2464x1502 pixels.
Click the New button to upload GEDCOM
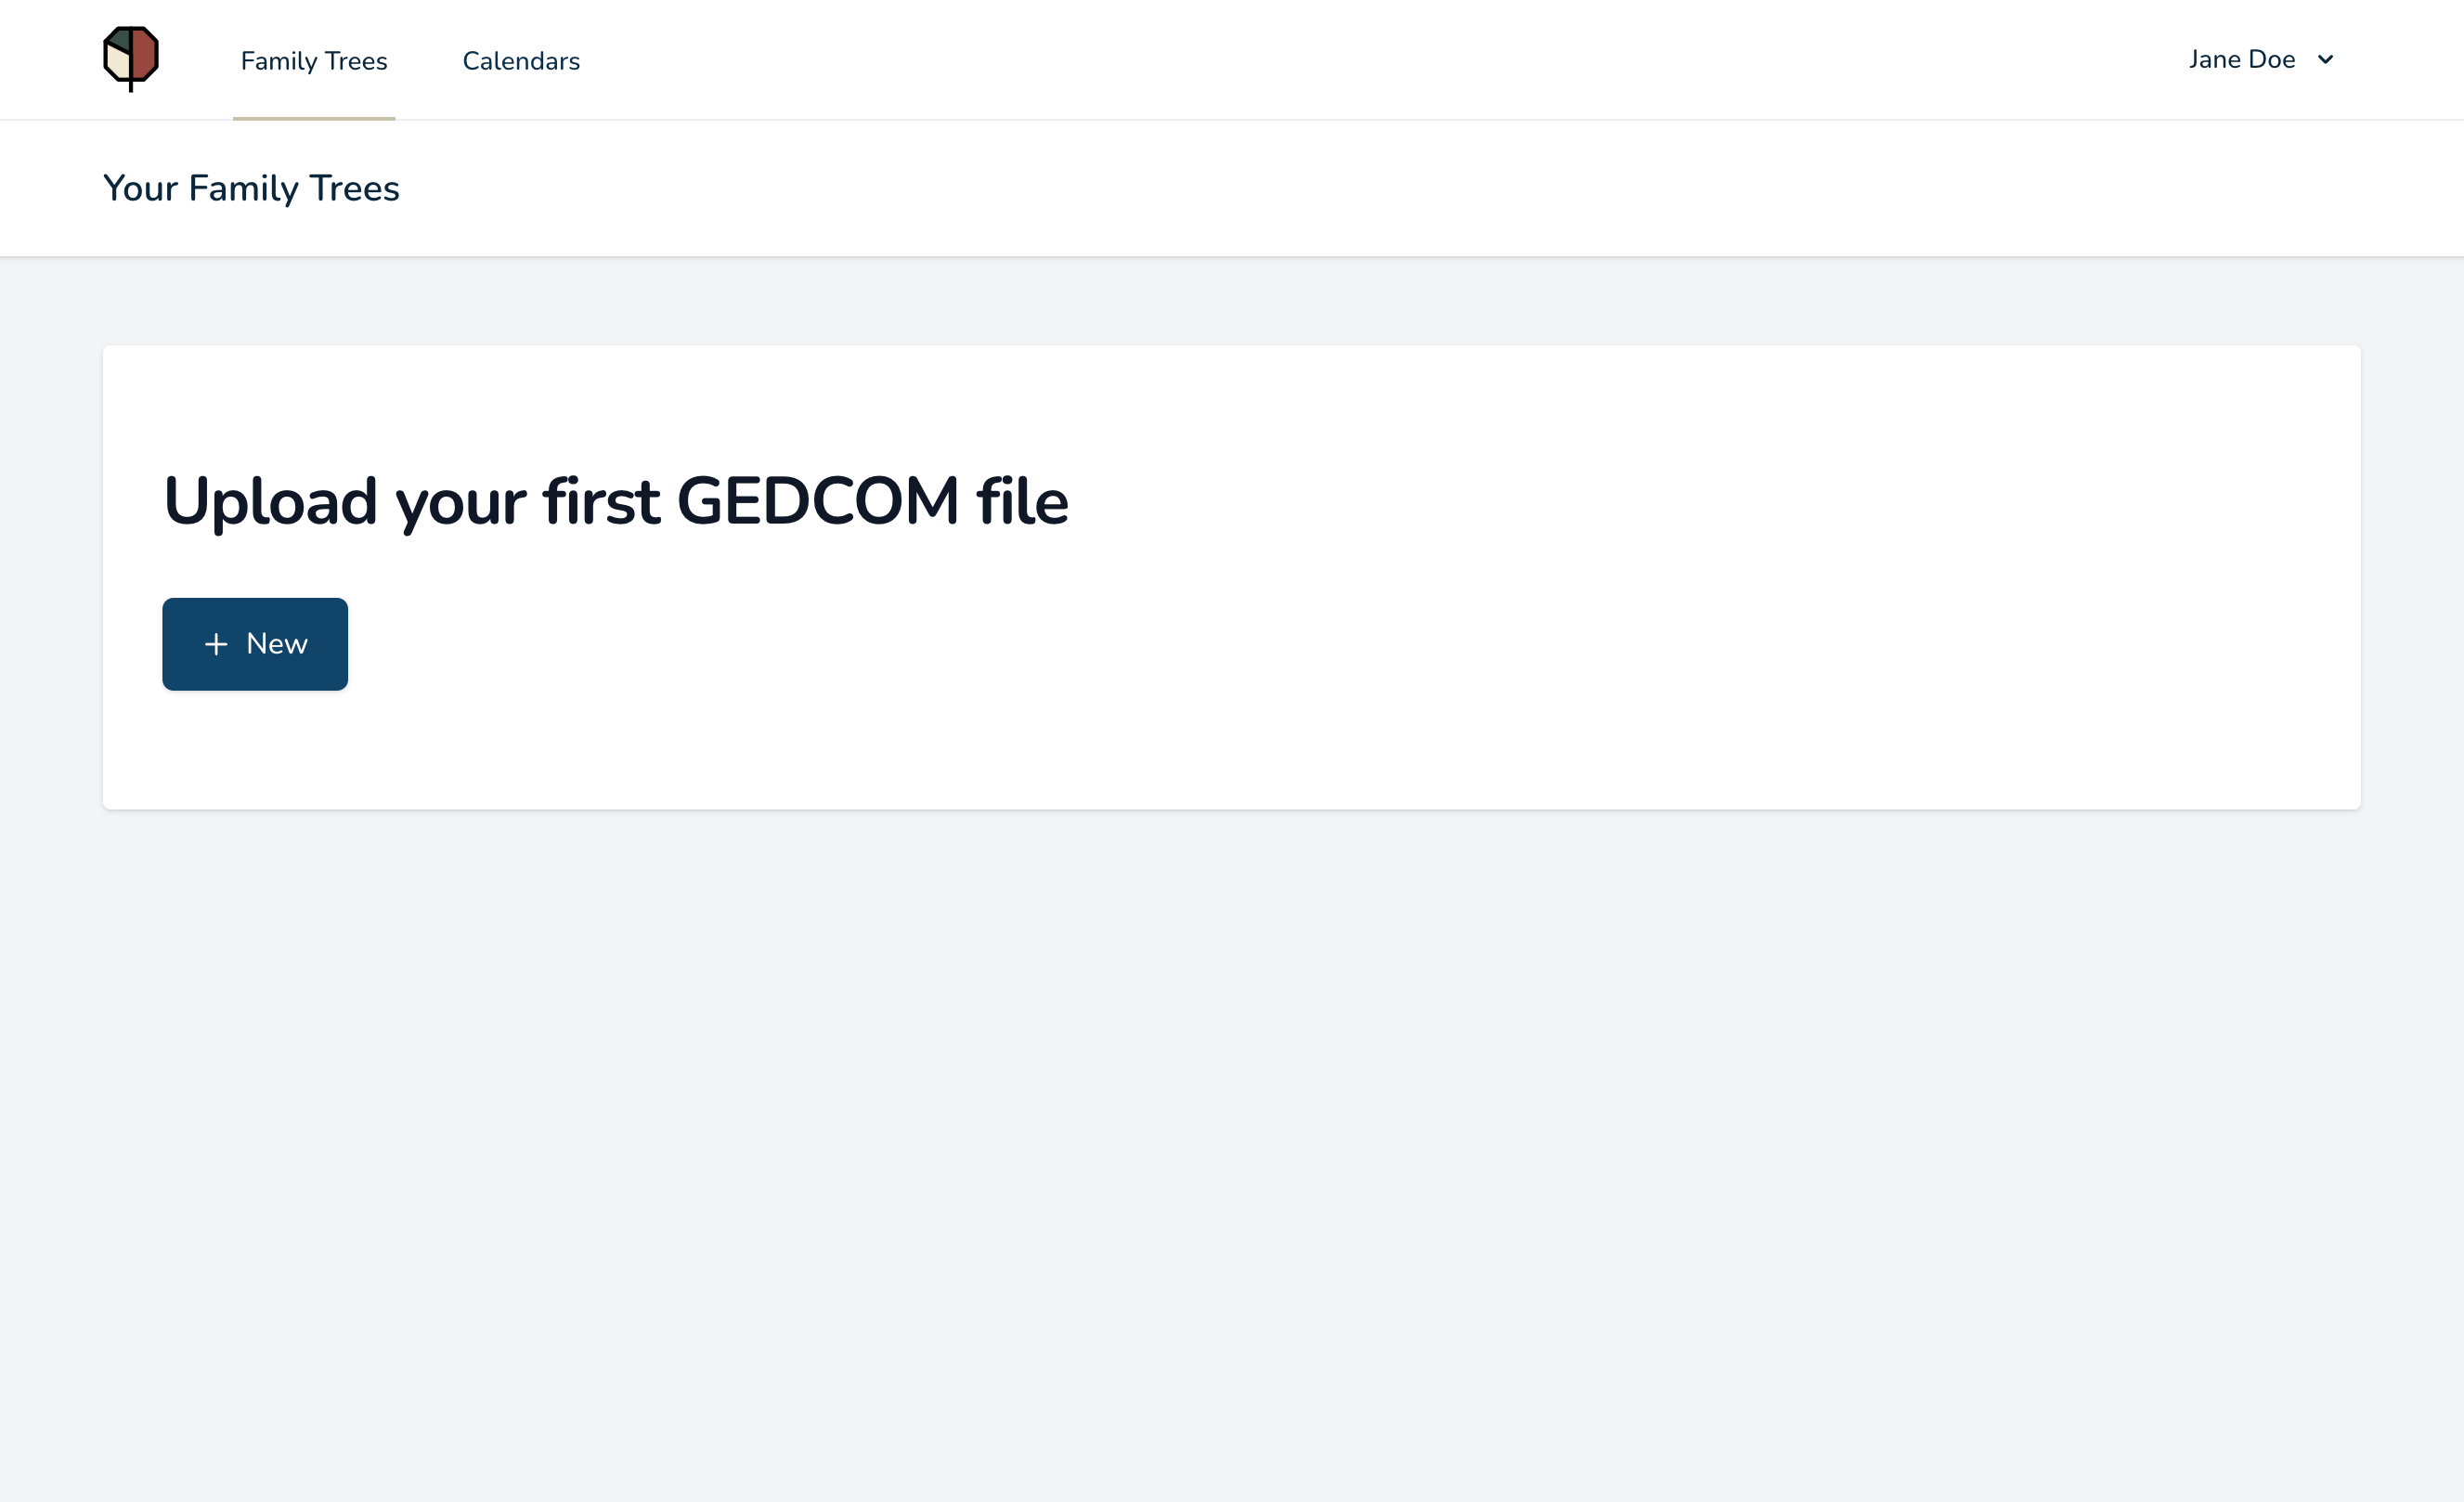pyautogui.click(x=255, y=644)
